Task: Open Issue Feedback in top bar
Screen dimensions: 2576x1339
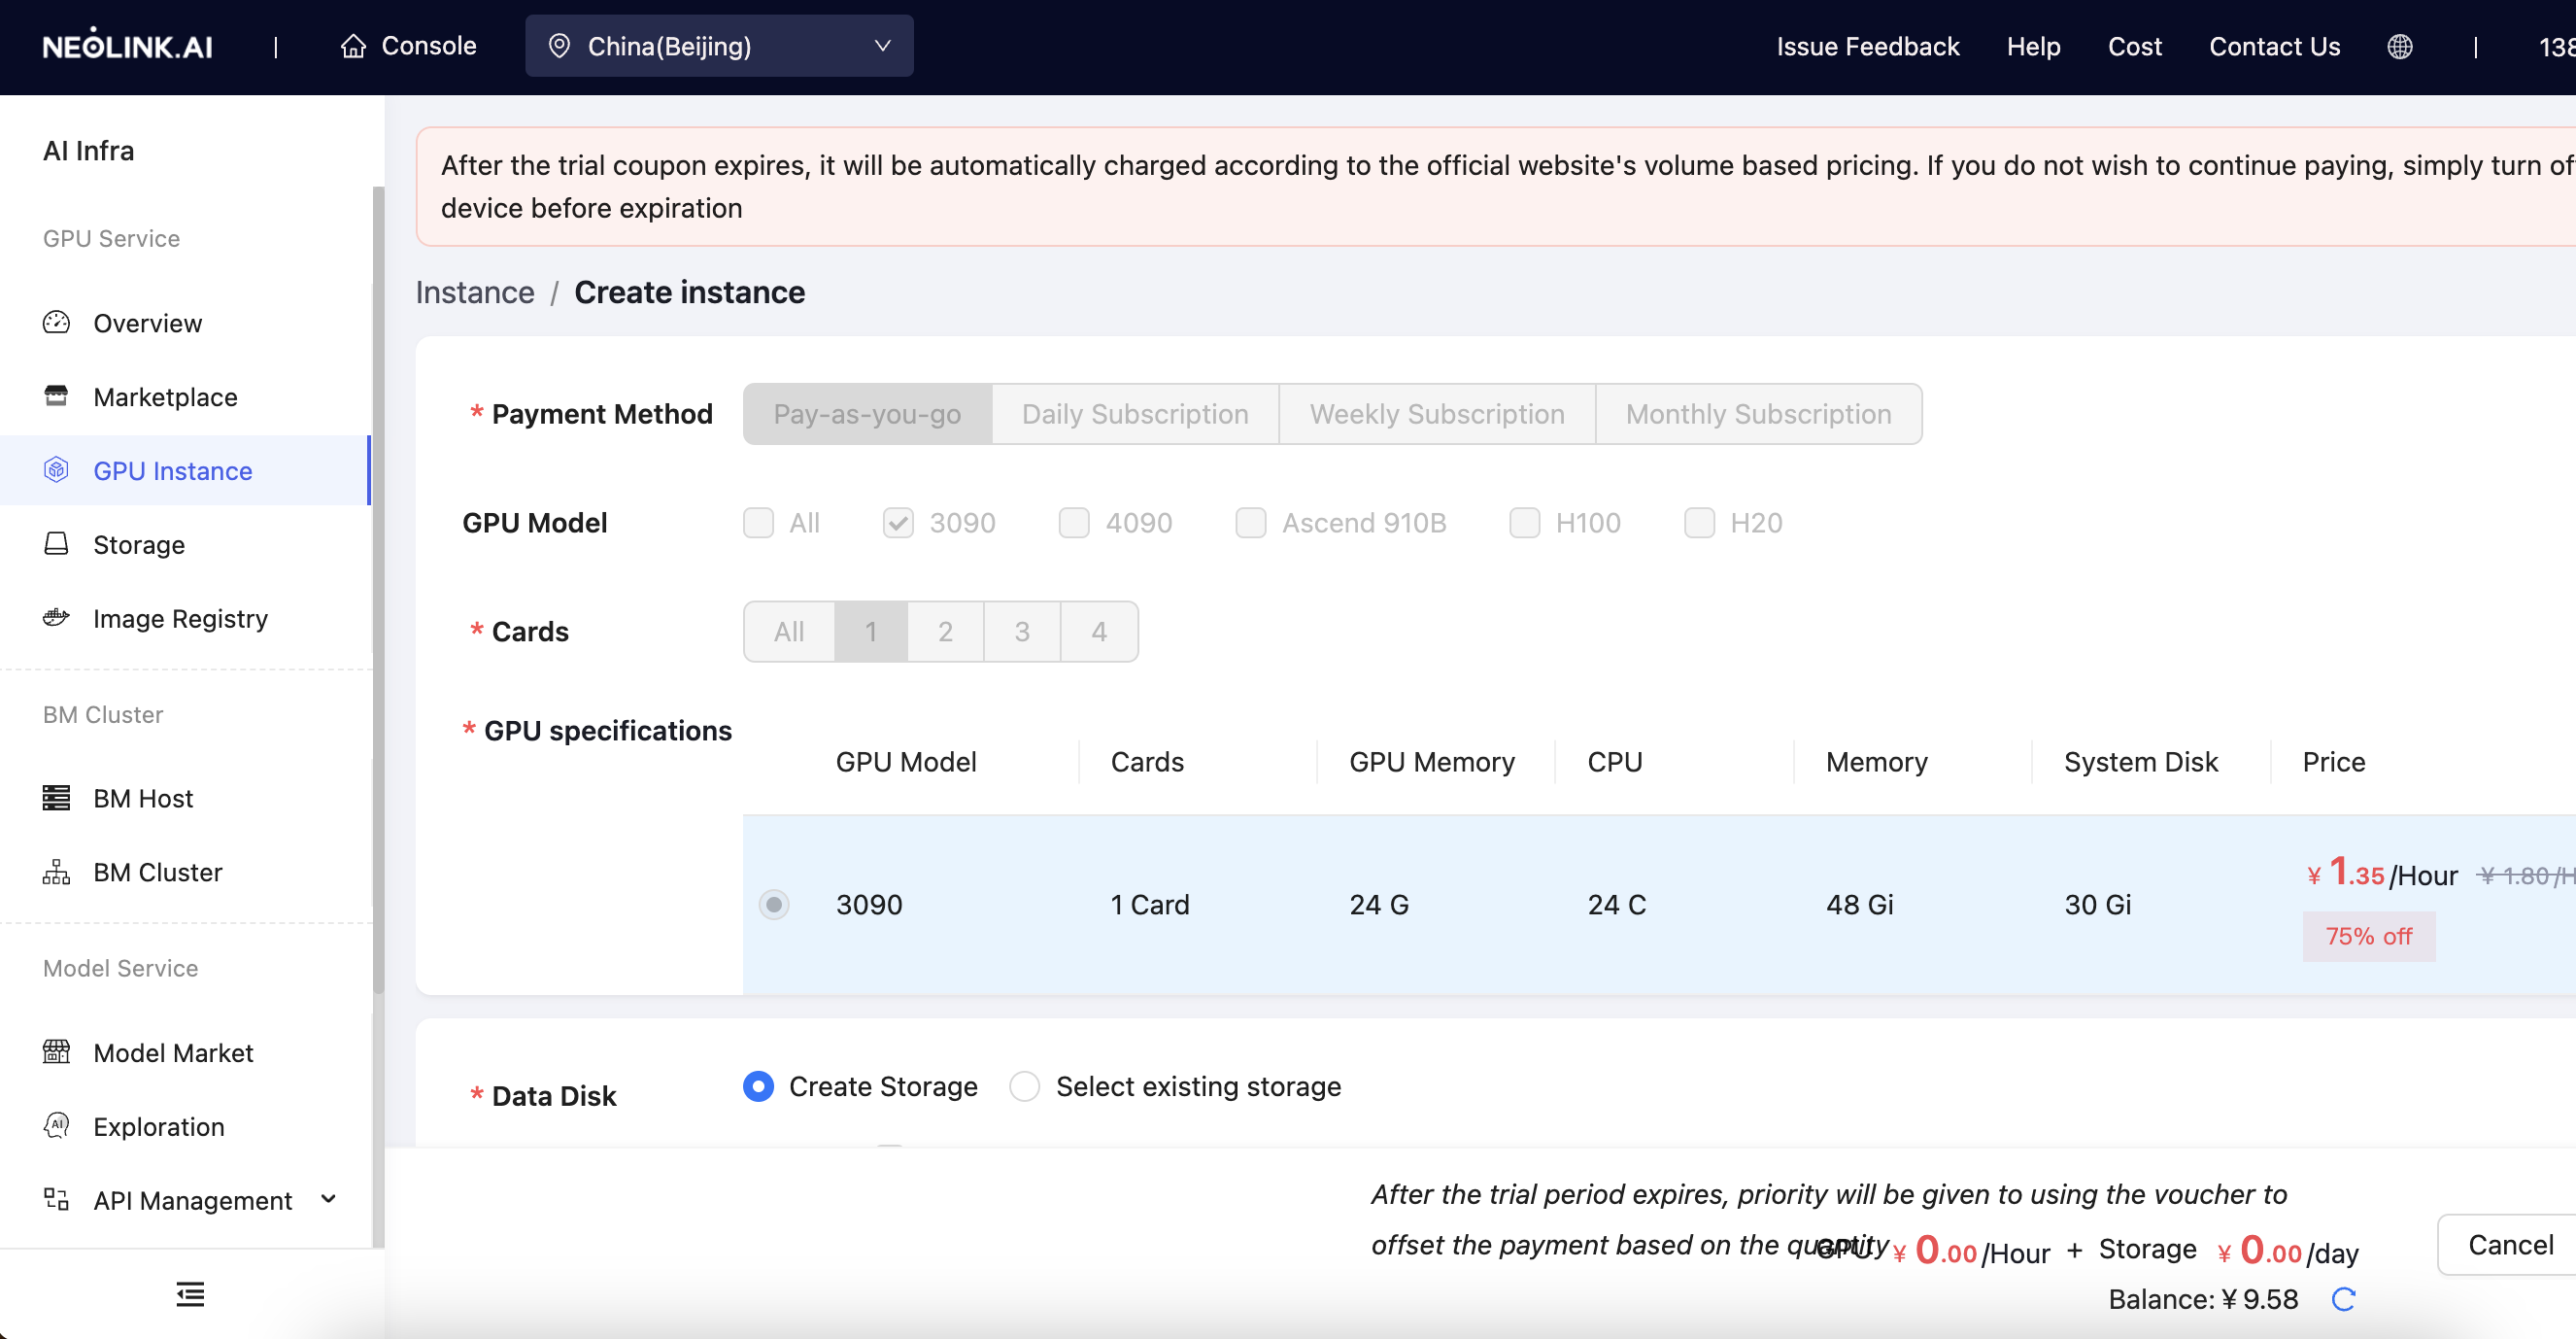Action: [1867, 46]
